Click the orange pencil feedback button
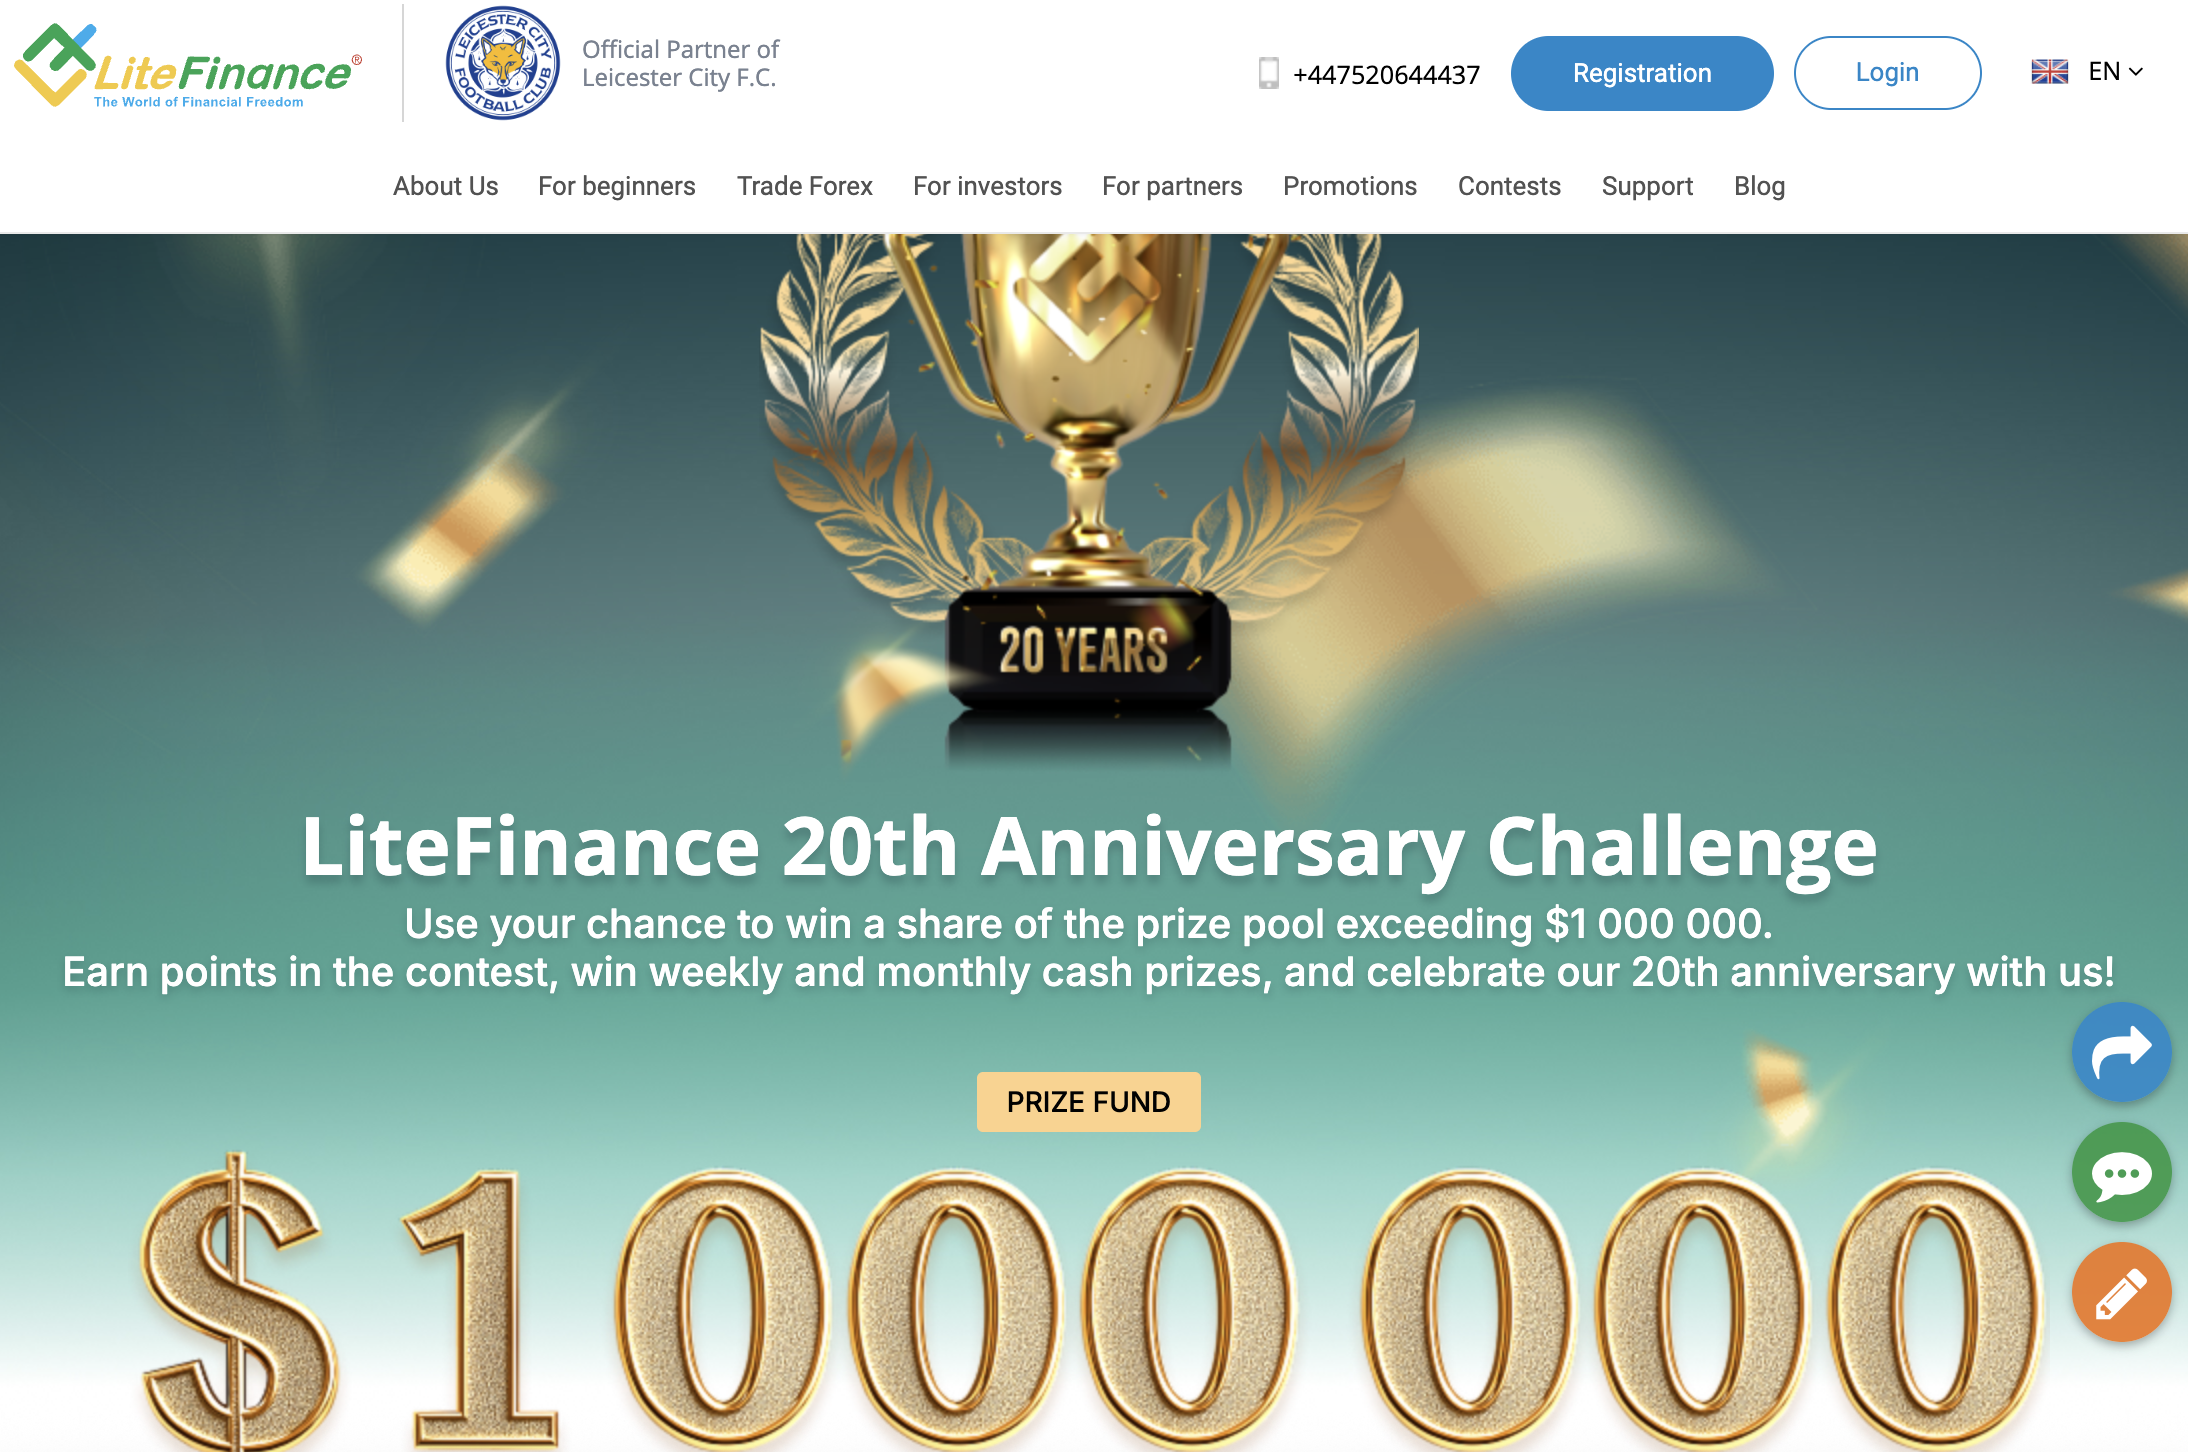The image size is (2188, 1452). [2121, 1292]
